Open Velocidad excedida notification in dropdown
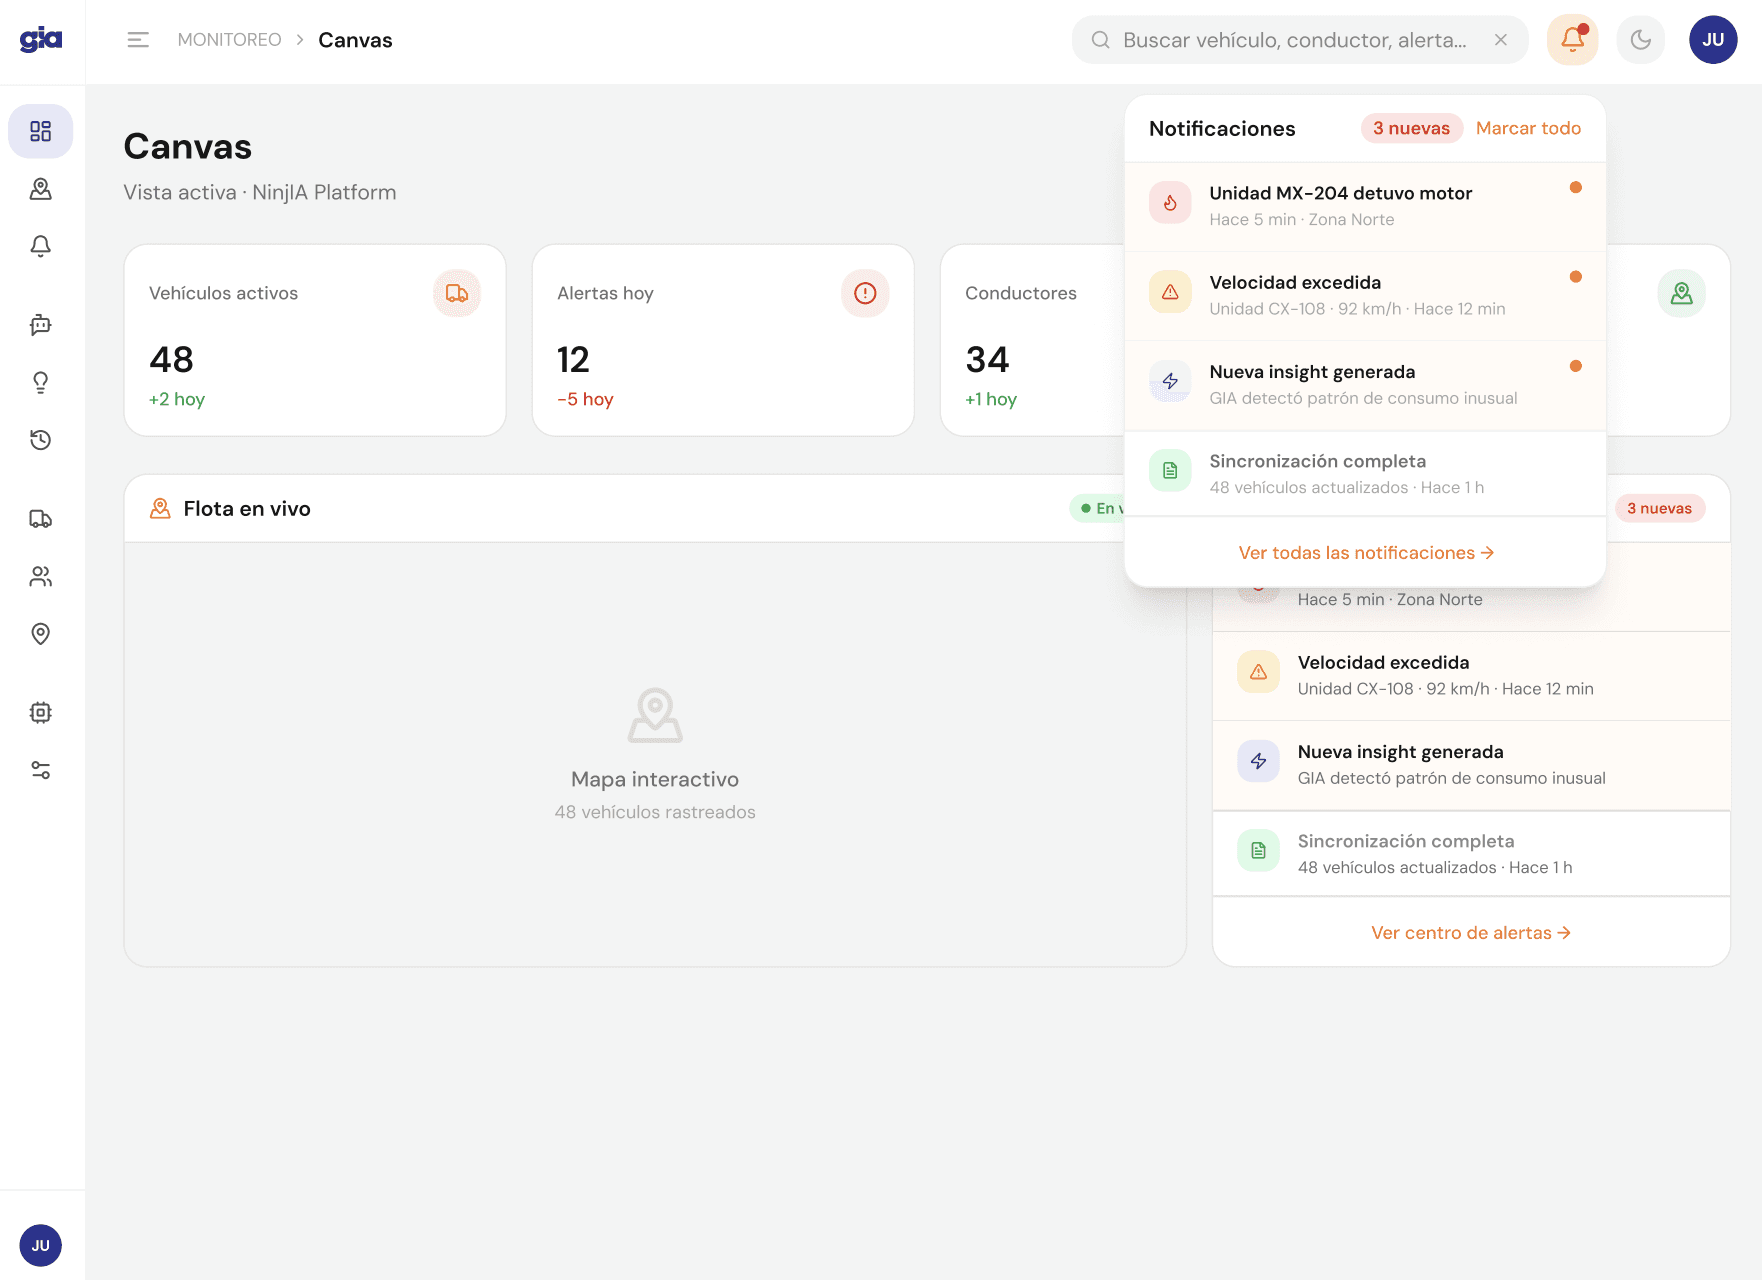This screenshot has height=1280, width=1762. click(1365, 296)
